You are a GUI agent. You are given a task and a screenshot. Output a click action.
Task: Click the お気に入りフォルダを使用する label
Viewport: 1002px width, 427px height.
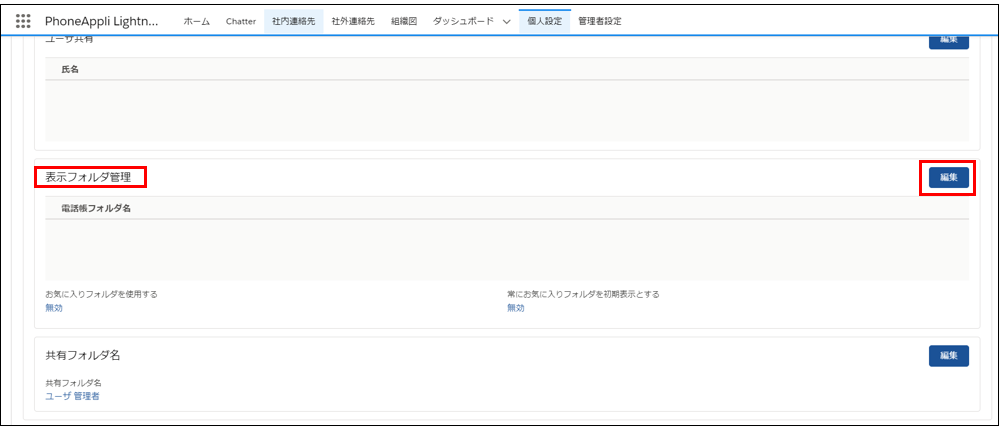pyautogui.click(x=102, y=295)
